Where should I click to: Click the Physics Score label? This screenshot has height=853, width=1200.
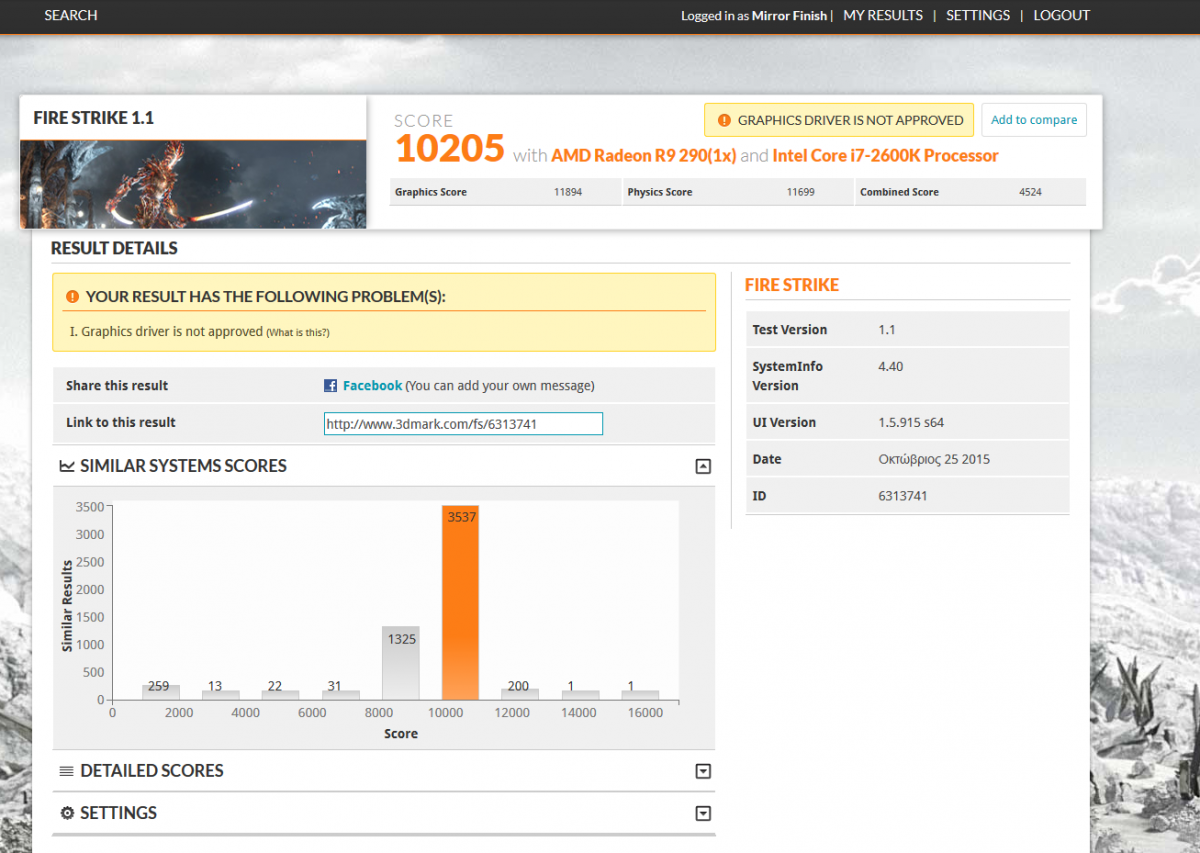pos(660,192)
